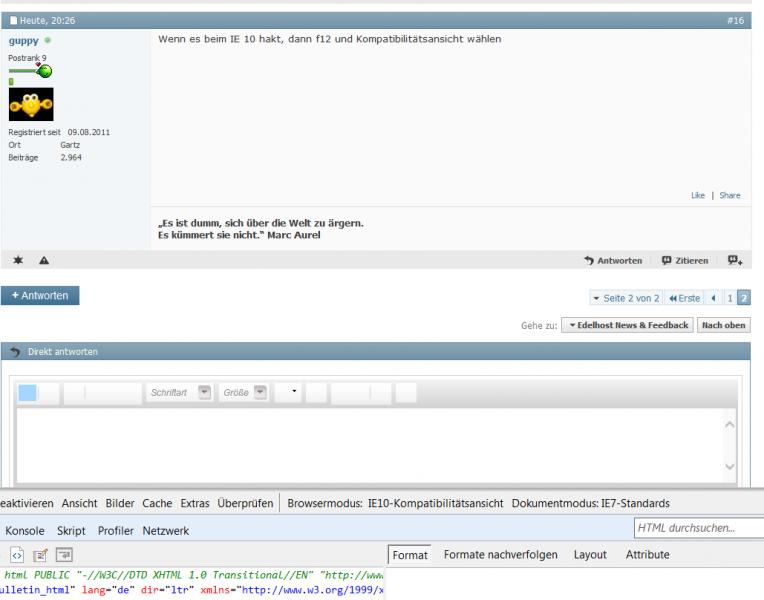
Task: Click guppy's smiley avatar image
Action: click(x=31, y=105)
